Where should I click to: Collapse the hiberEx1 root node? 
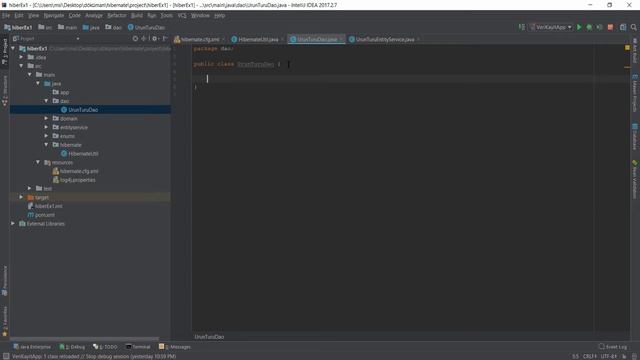point(13,49)
